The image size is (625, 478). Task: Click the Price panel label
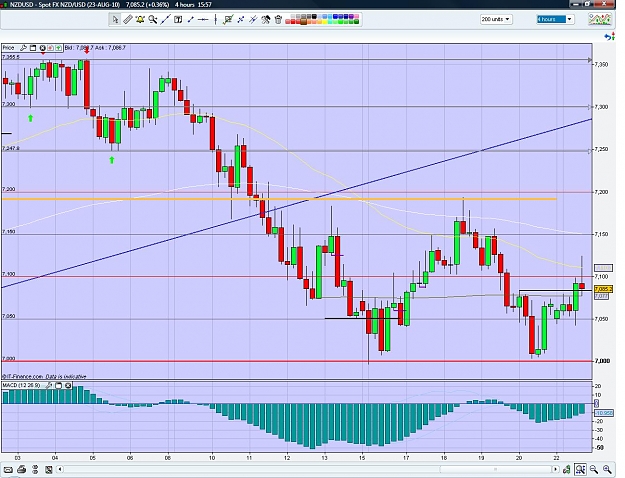click(8, 48)
